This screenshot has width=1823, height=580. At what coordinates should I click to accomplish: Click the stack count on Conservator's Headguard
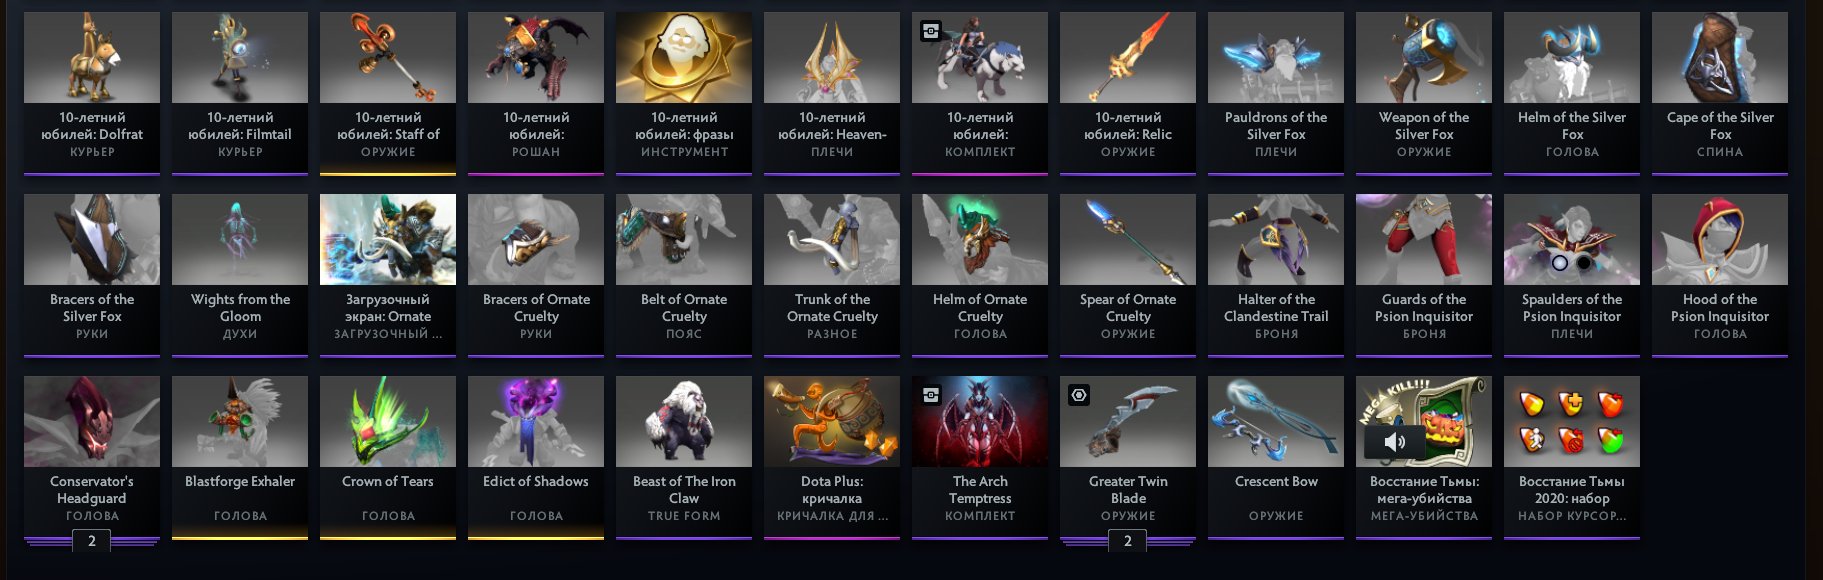click(92, 541)
